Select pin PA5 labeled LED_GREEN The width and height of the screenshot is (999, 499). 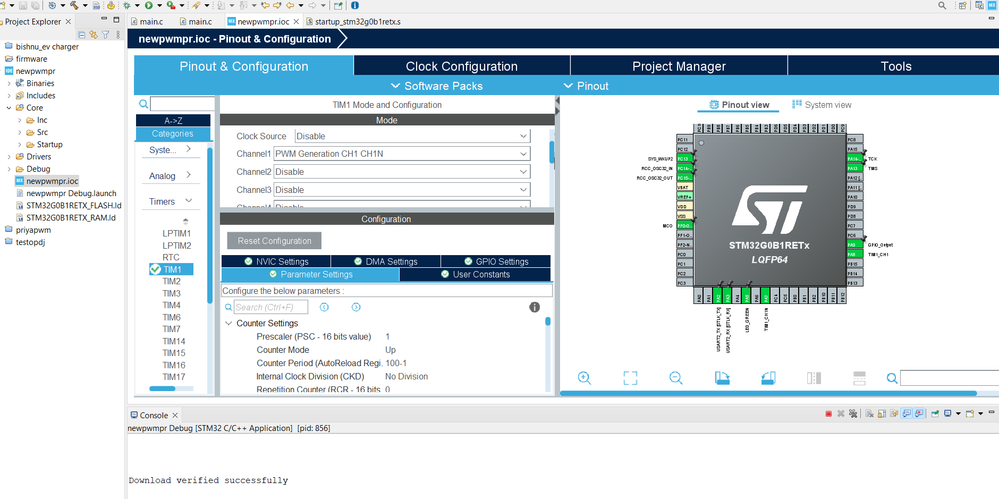click(746, 296)
